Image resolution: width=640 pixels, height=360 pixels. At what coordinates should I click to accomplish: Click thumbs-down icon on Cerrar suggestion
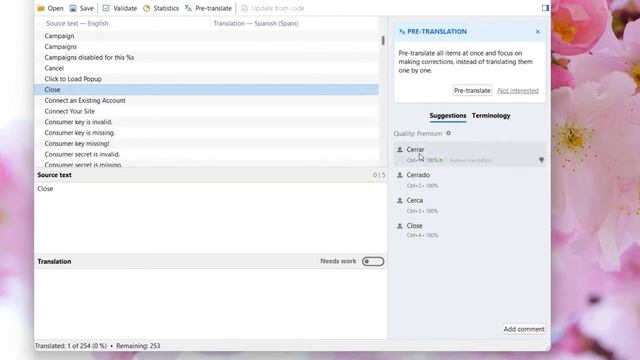click(541, 160)
